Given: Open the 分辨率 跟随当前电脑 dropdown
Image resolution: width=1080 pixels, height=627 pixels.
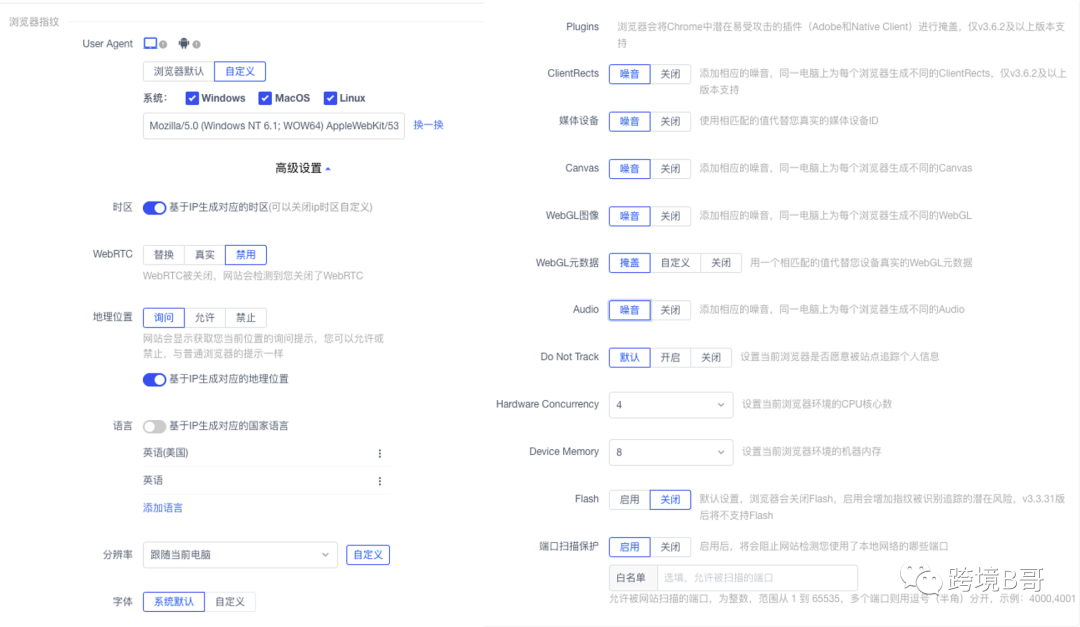Looking at the screenshot, I should tap(240, 555).
